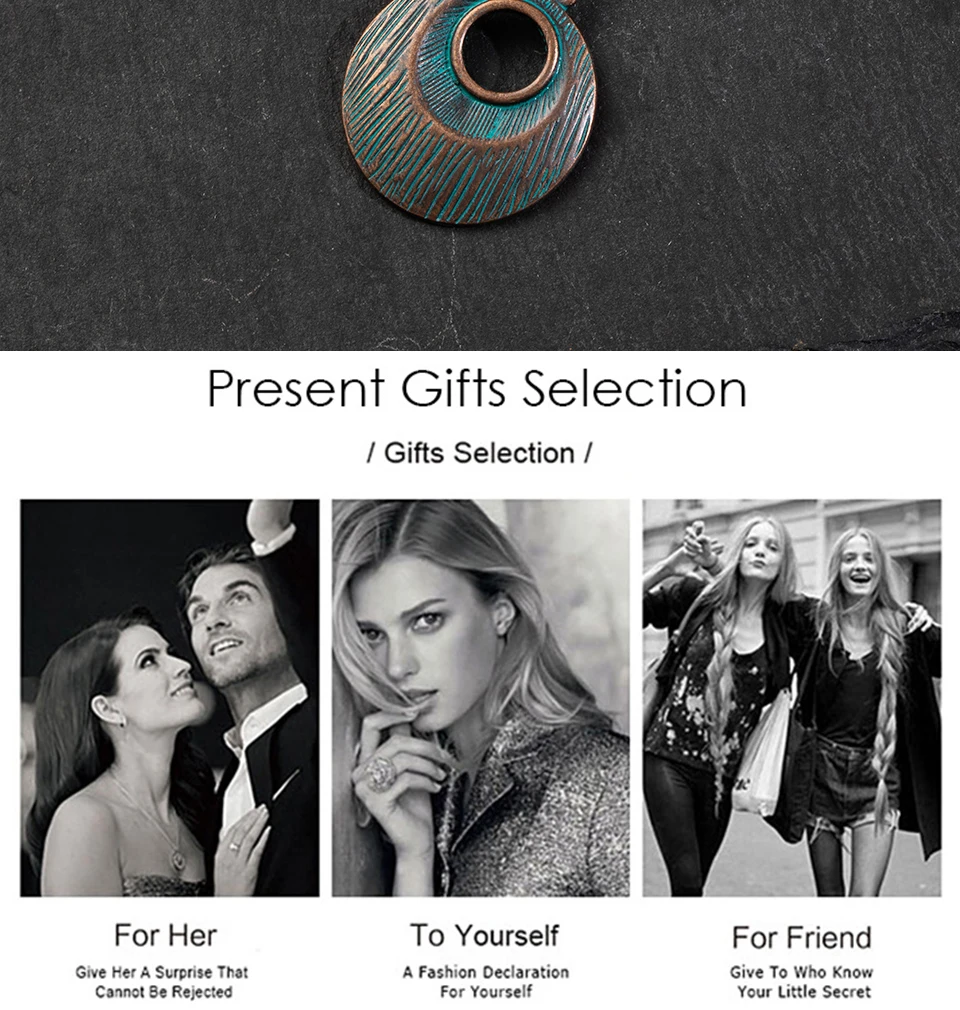Image resolution: width=960 pixels, height=1010 pixels.
Task: Open the two friends street photo
Action: pos(792,698)
